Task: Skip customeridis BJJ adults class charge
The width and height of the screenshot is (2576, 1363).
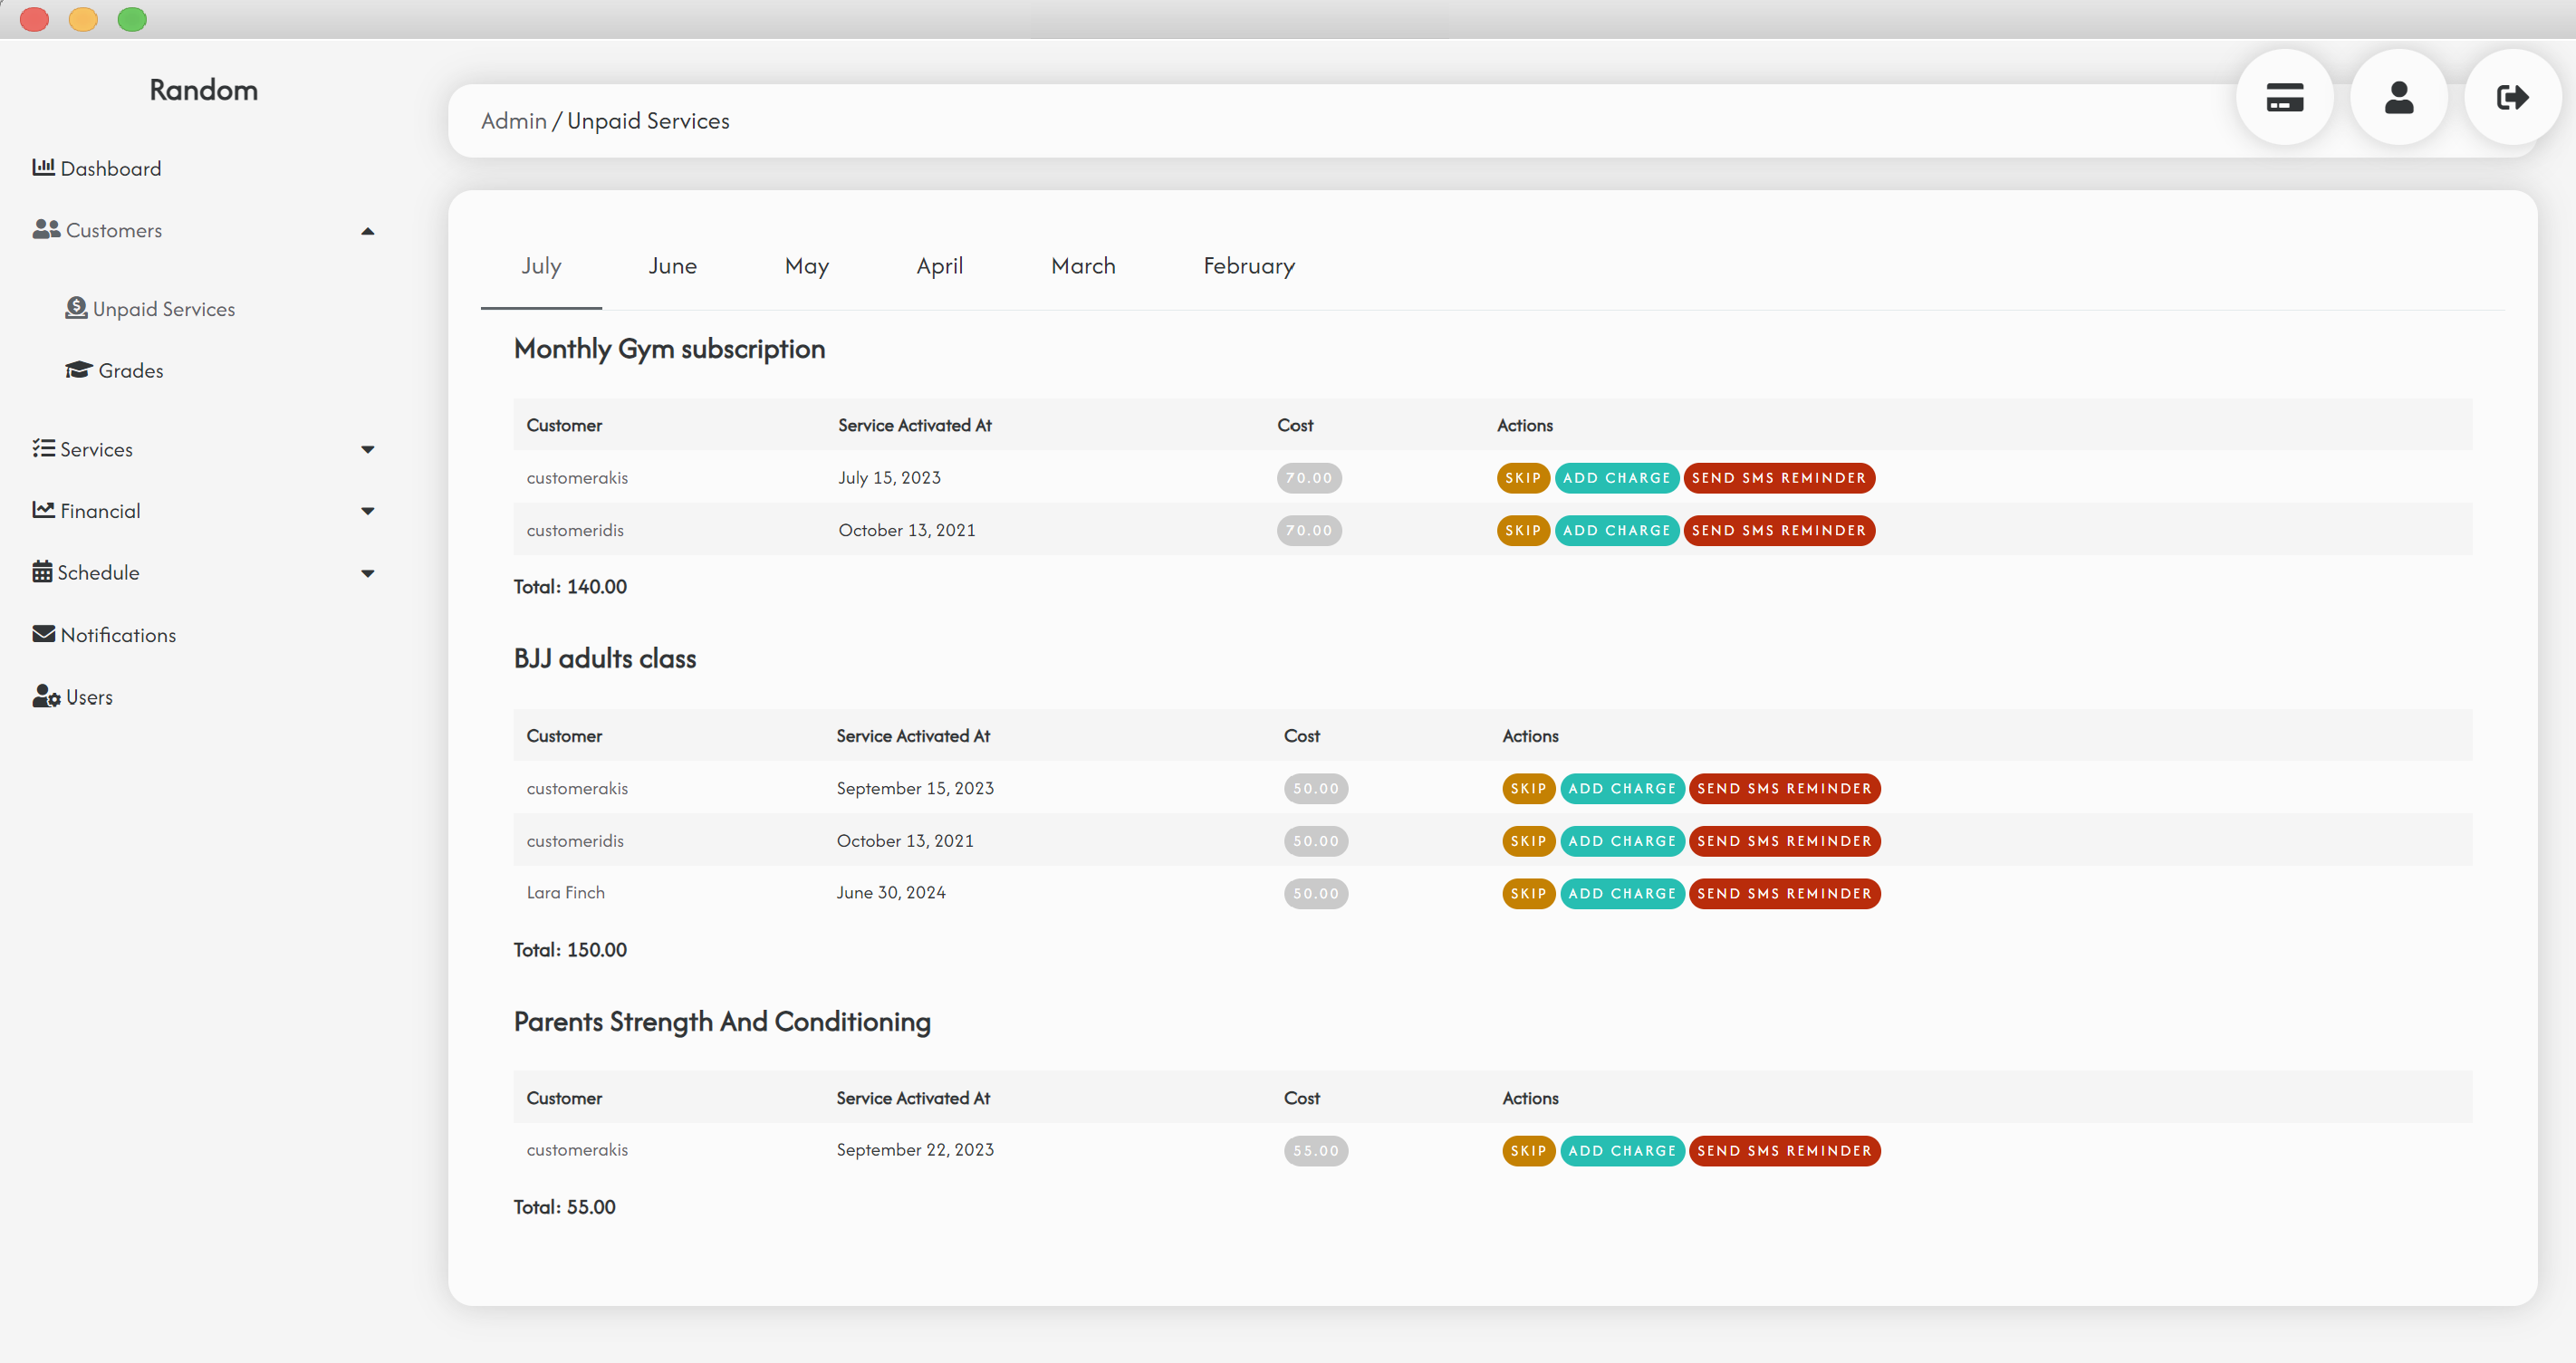Action: (1528, 841)
